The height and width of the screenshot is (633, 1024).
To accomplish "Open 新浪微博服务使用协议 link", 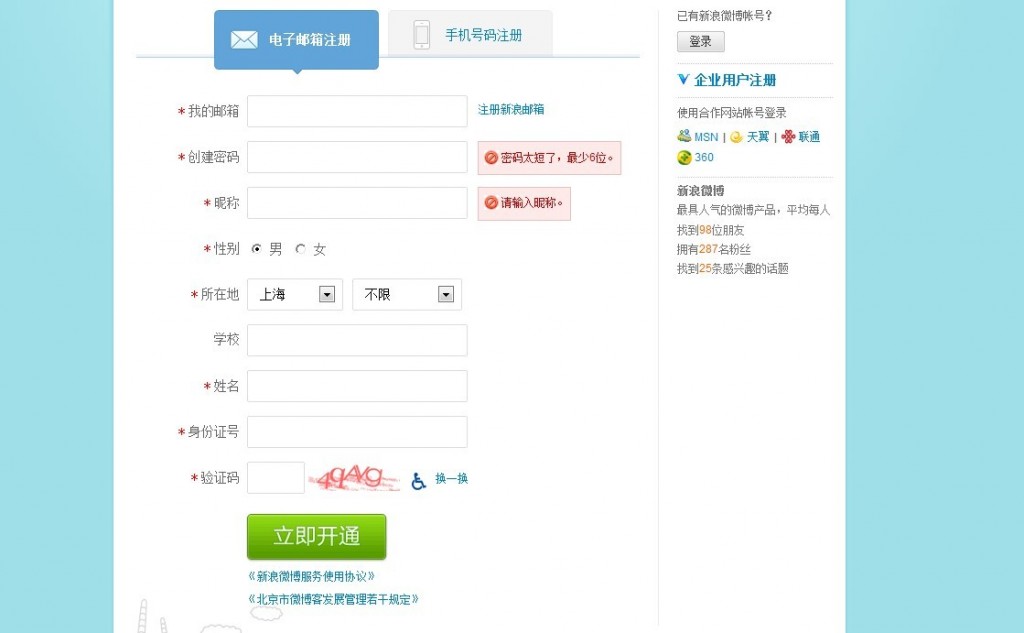I will point(312,576).
